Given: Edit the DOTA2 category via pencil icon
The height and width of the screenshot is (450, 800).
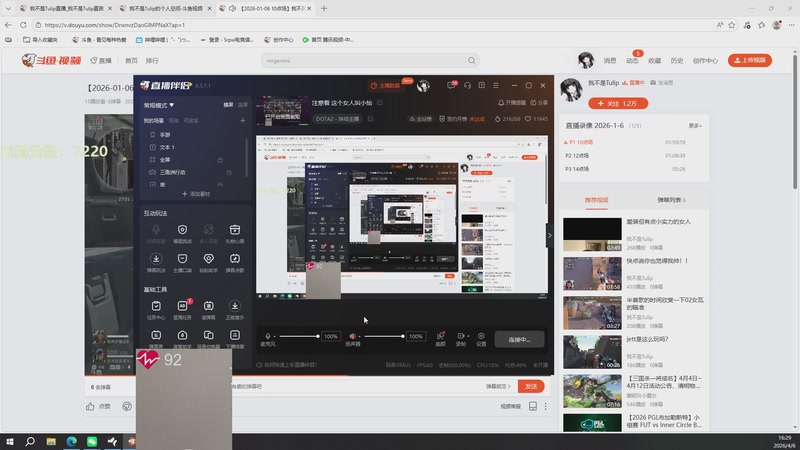Looking at the screenshot, I should click(370, 119).
